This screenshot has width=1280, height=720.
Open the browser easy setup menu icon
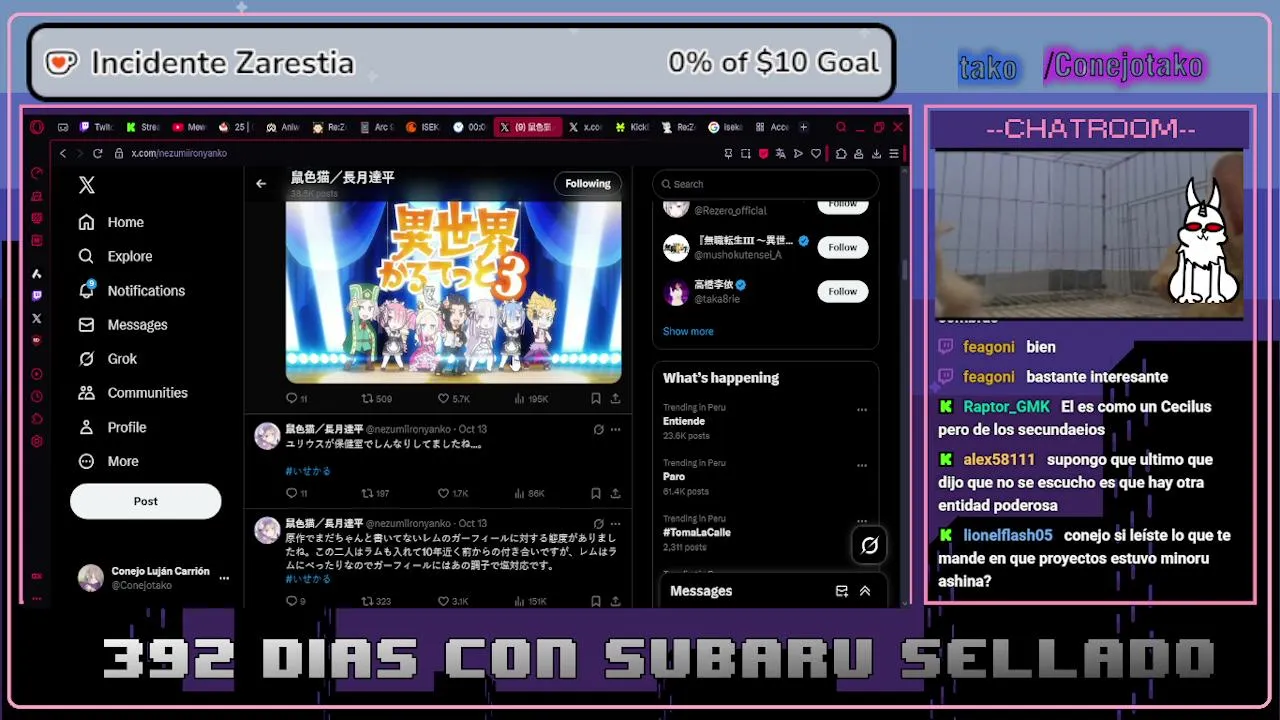point(893,153)
